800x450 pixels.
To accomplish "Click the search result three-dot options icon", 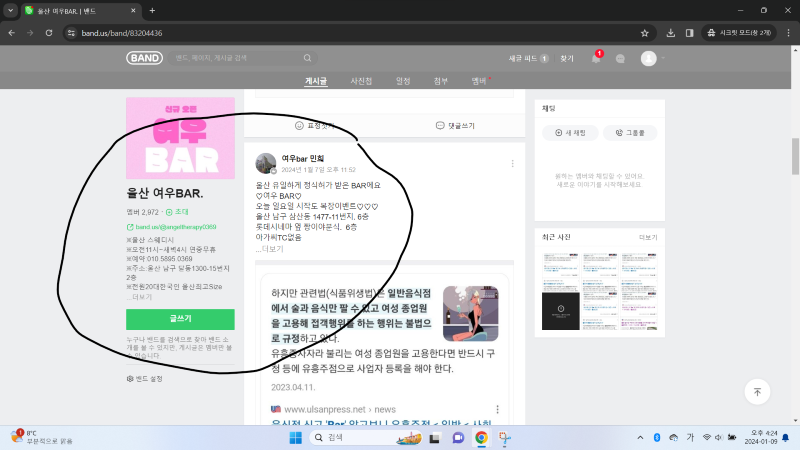I will click(497, 409).
